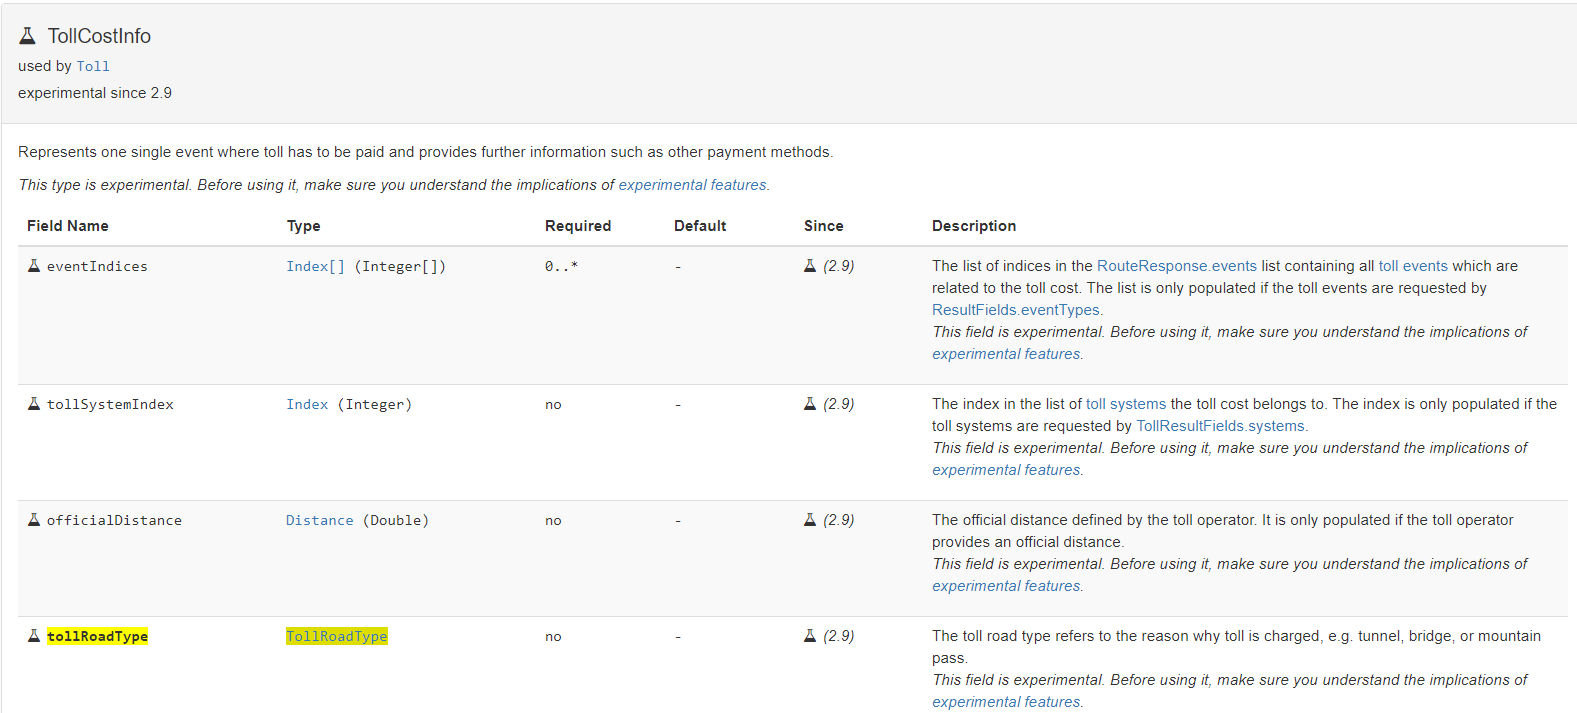Click the "toll systems" link in the tollSystemIndex description
This screenshot has width=1577, height=713.
pos(1125,404)
